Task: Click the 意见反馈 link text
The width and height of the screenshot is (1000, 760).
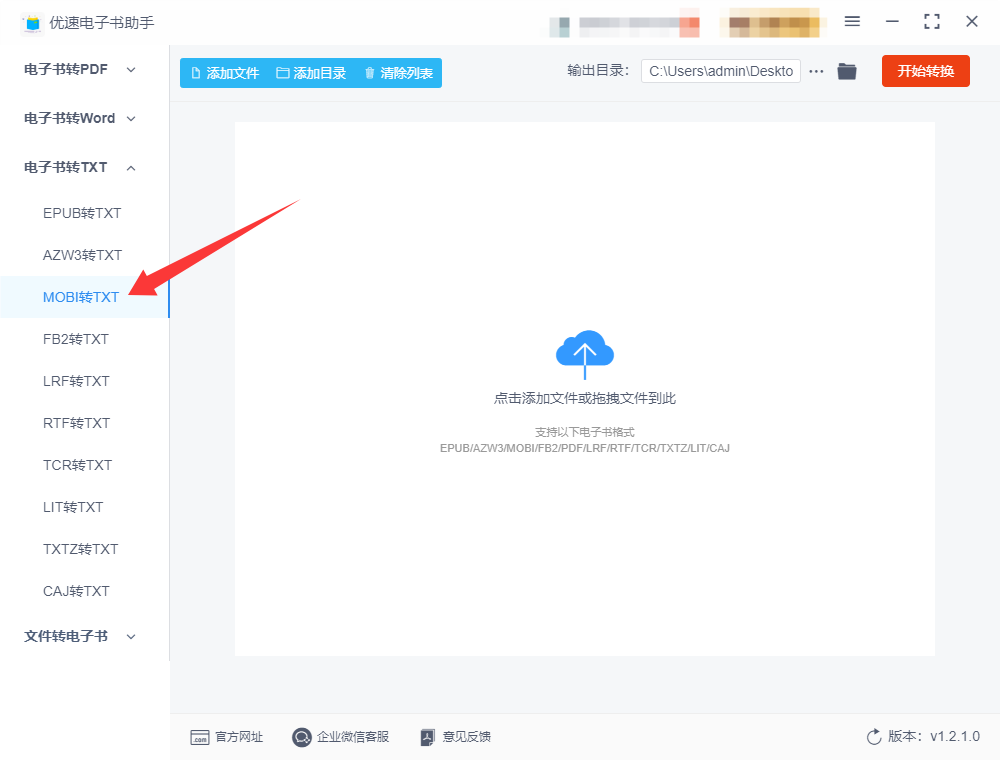Action: (x=467, y=737)
